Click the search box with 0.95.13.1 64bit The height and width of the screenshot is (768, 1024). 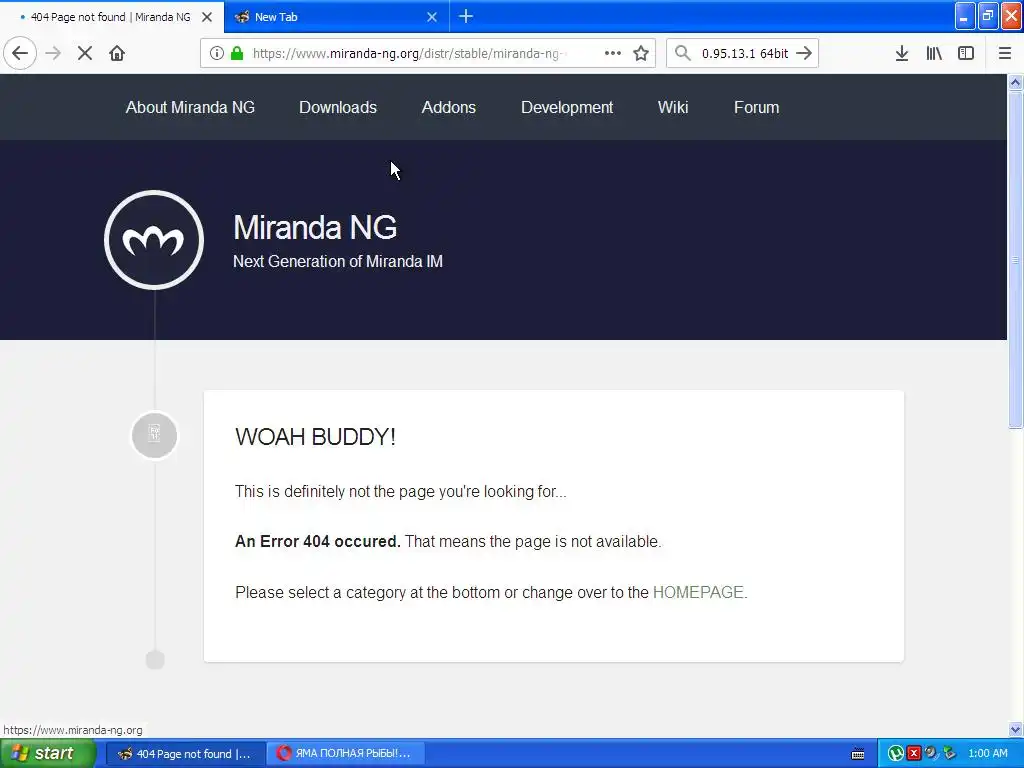tap(744, 54)
